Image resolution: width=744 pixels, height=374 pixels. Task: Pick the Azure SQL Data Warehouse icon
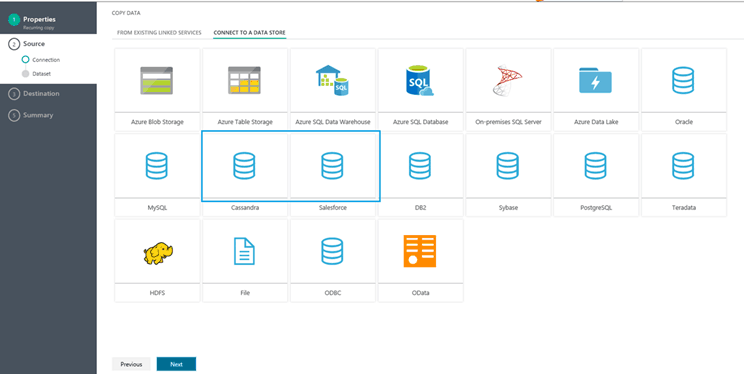(332, 80)
